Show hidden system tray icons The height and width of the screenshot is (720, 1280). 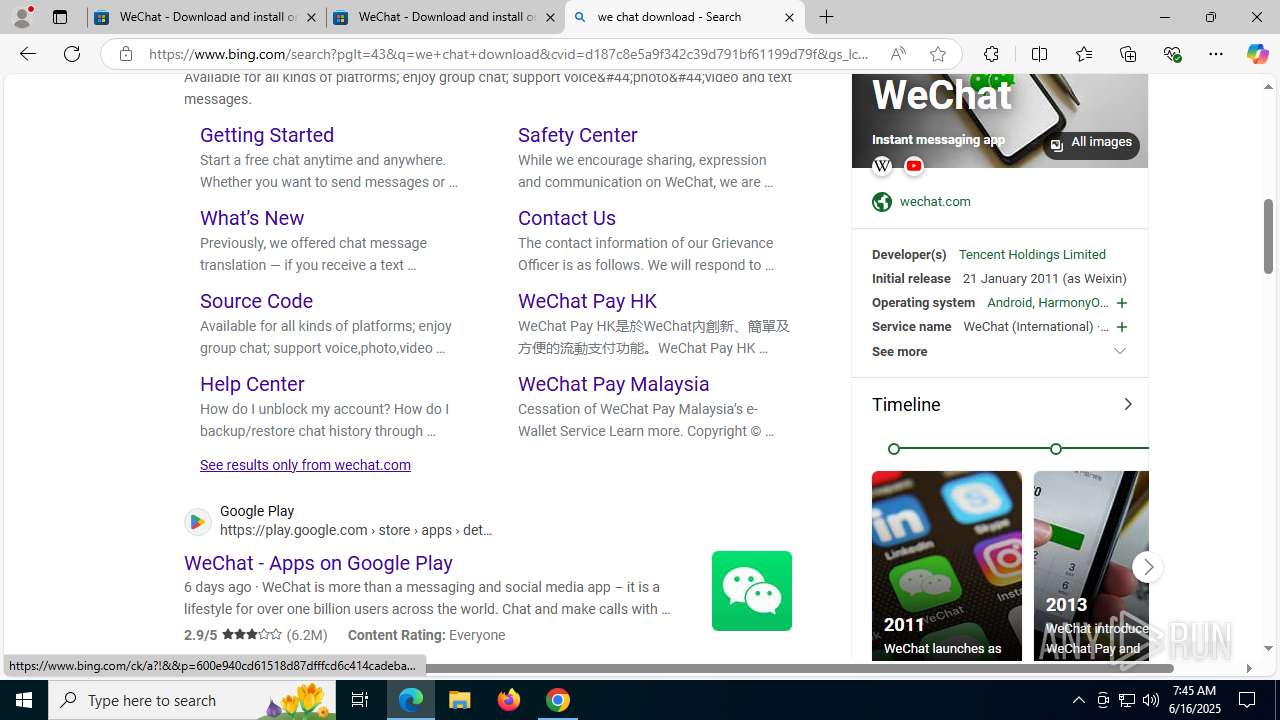click(x=1078, y=700)
